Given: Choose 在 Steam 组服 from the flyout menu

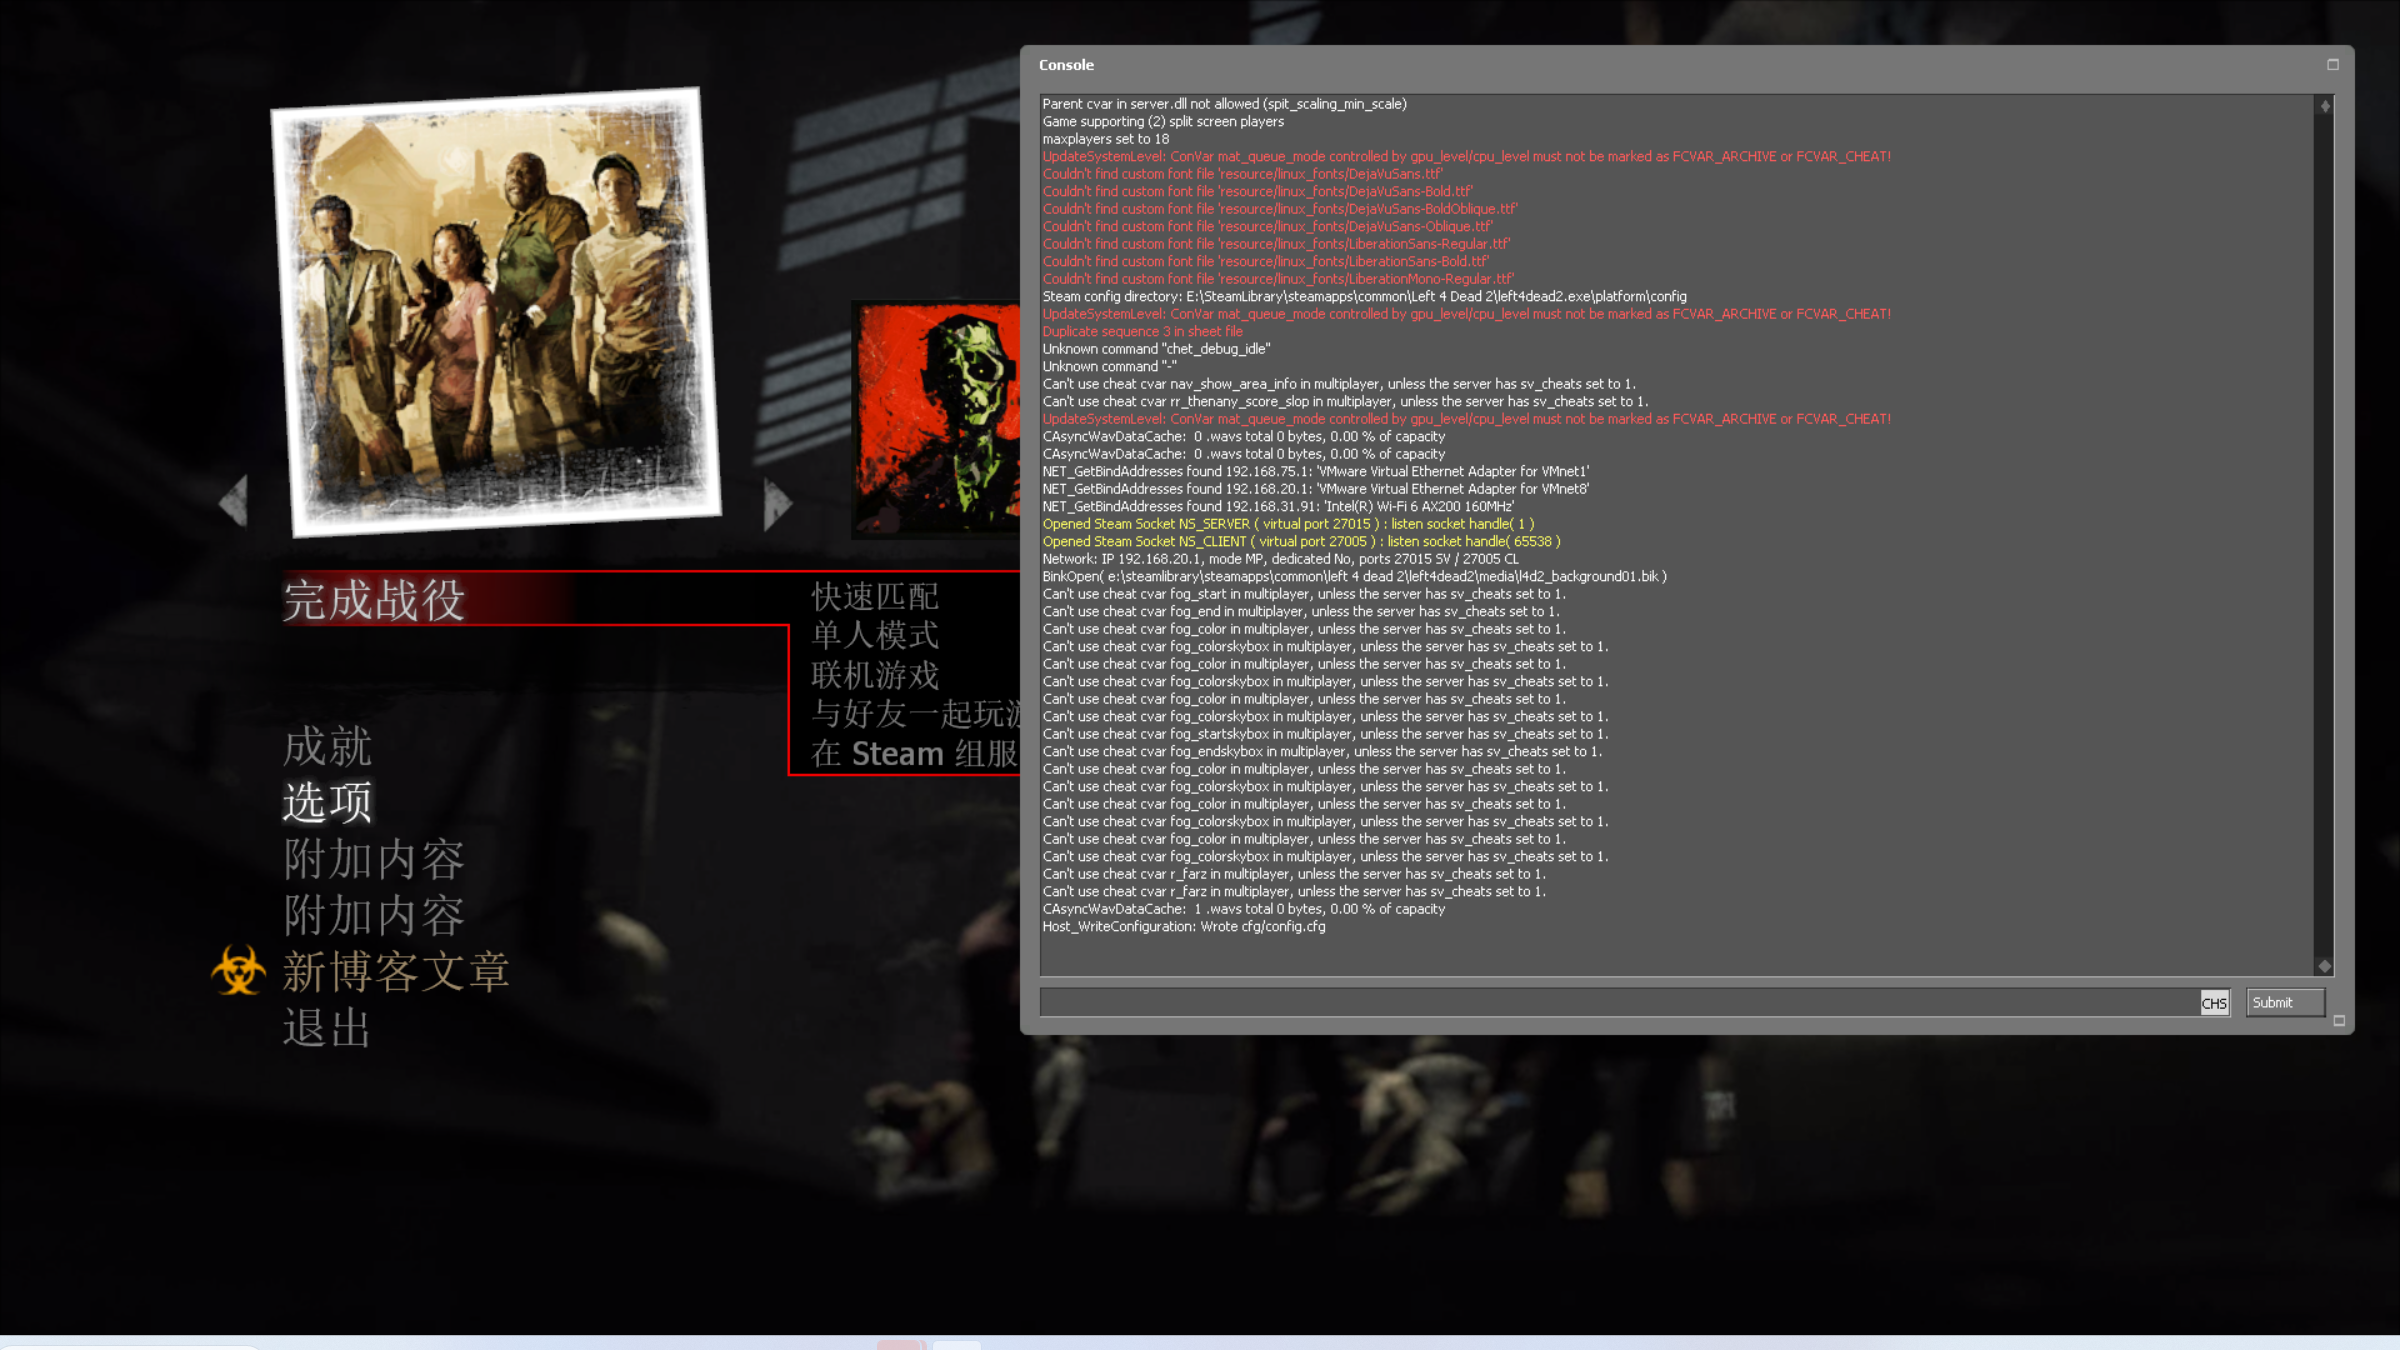Looking at the screenshot, I should pyautogui.click(x=915, y=753).
